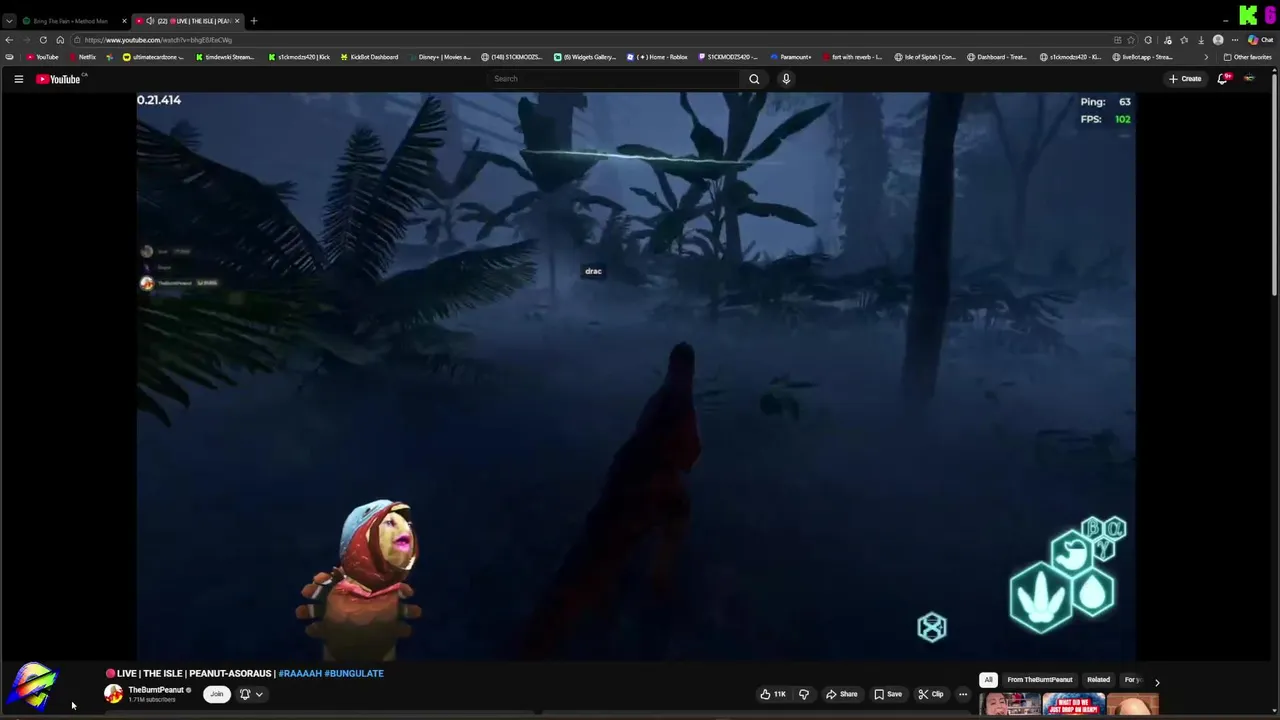Screen dimensions: 1280x720
Task: Create a Clip of the stream
Action: point(931,694)
